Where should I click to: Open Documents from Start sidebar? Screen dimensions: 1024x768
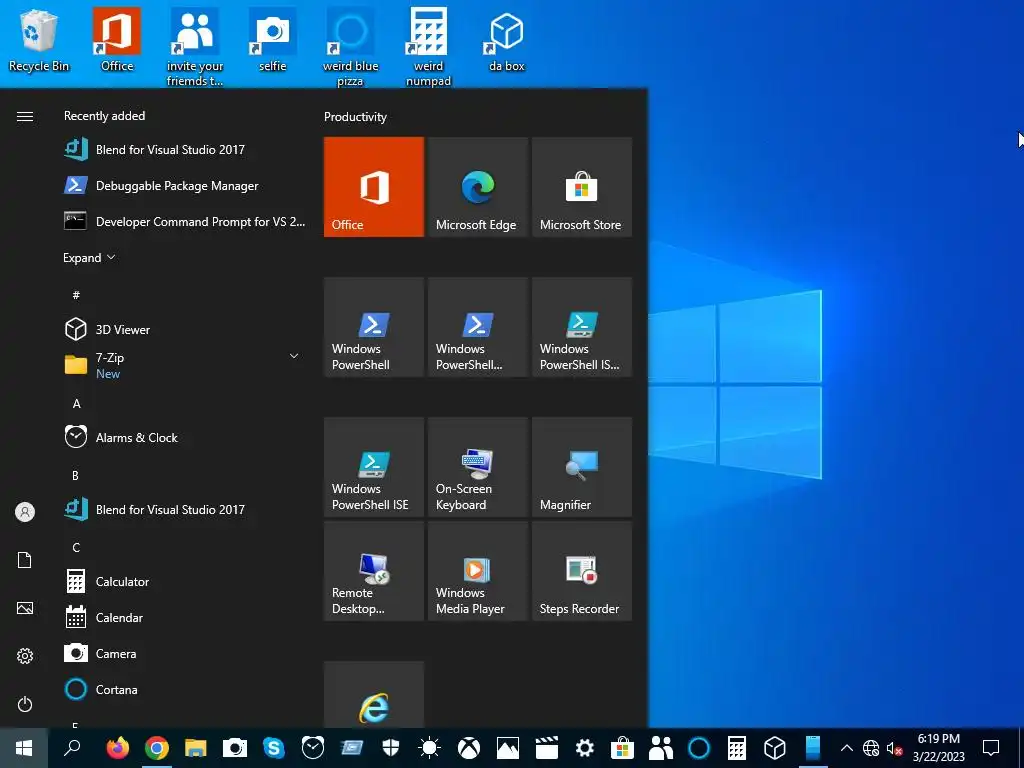25,560
